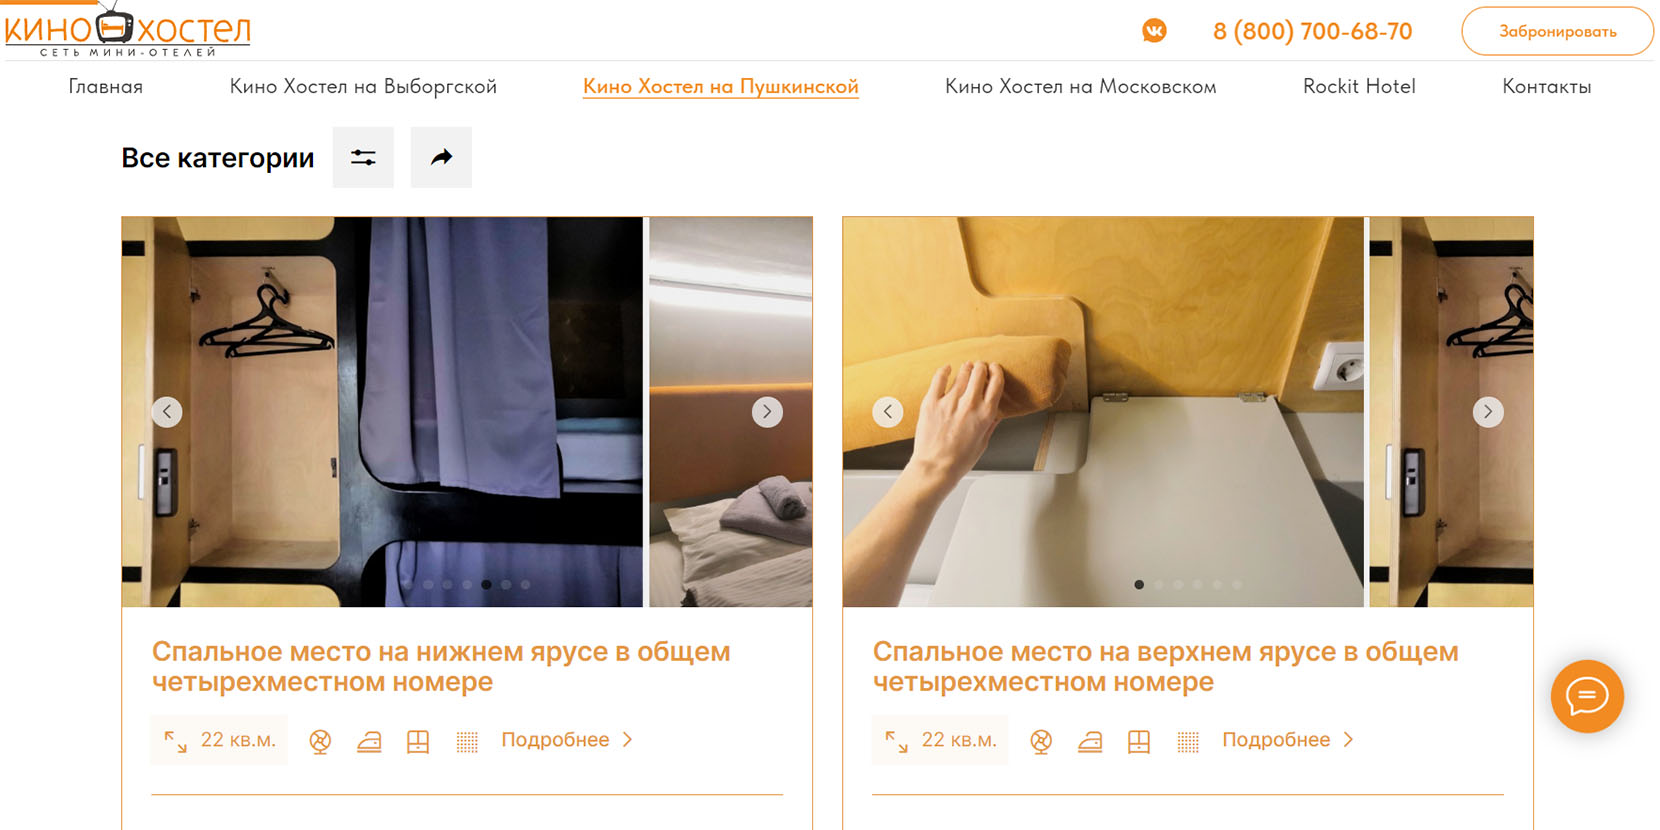
Task: Click the wardrobe icon on upper bunk card
Action: tap(1138, 741)
